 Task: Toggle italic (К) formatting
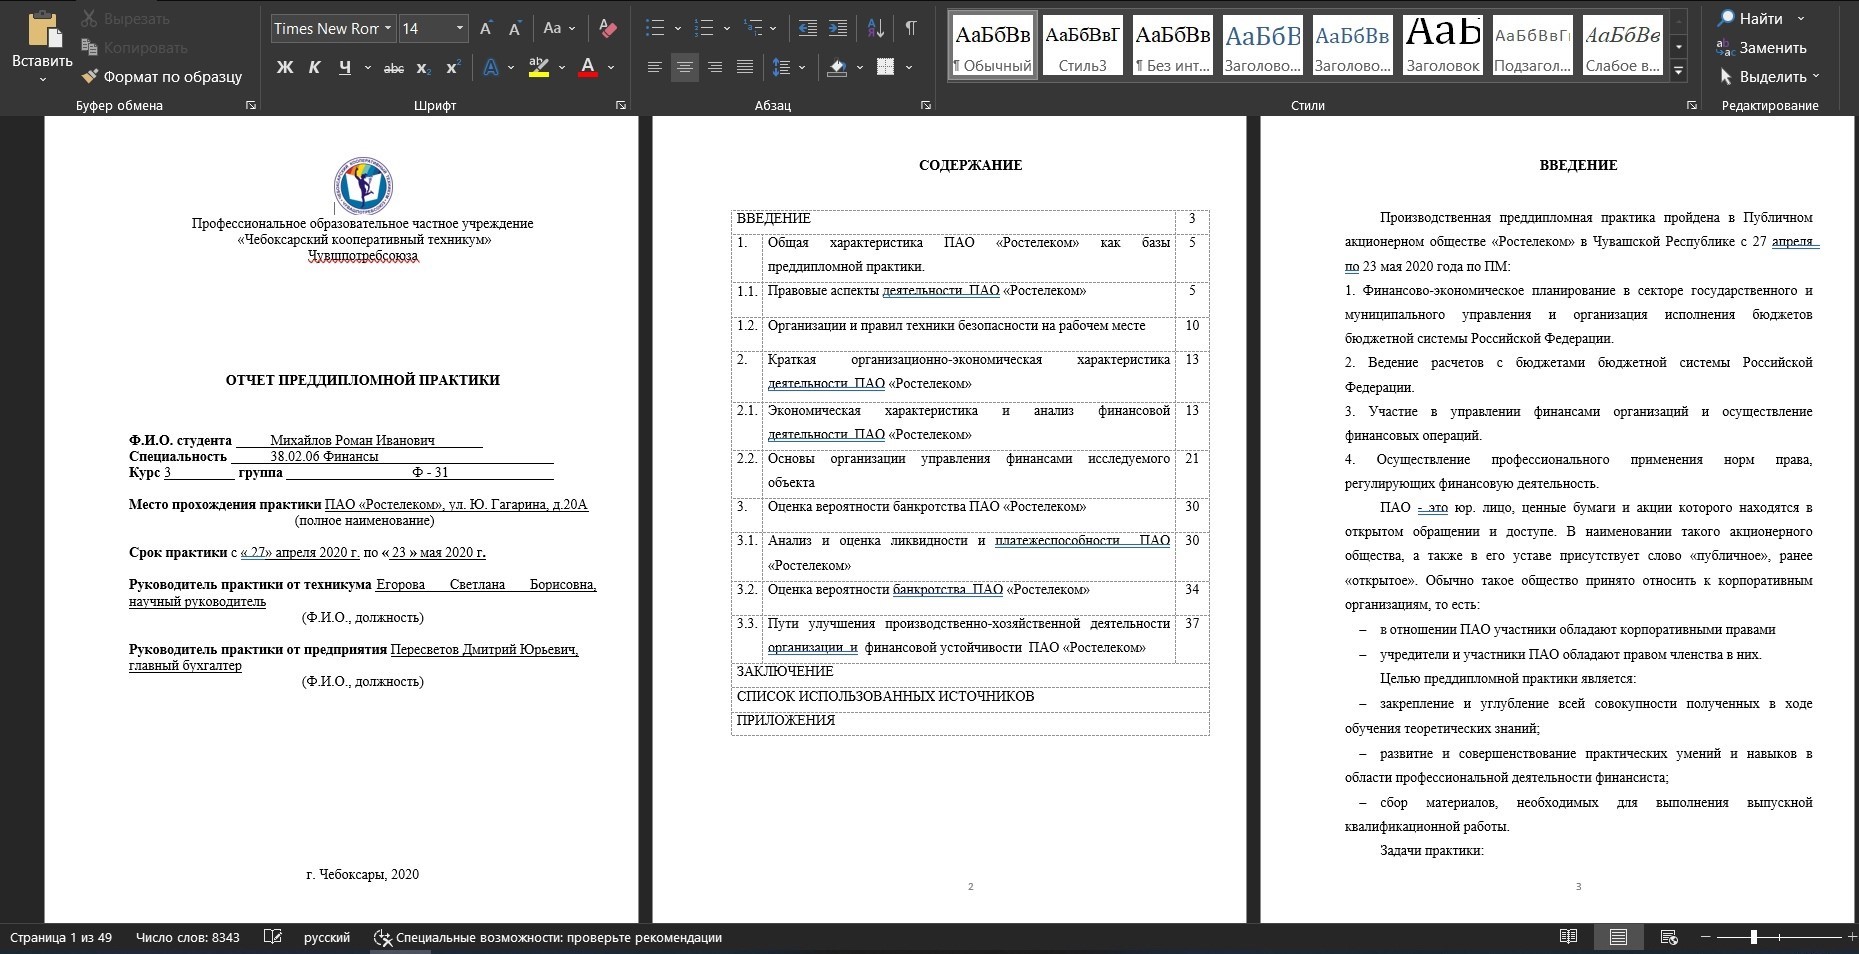click(315, 67)
